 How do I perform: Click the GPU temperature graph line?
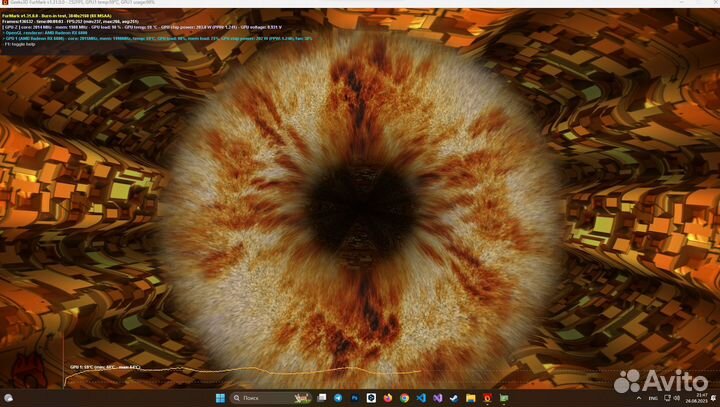[250, 372]
